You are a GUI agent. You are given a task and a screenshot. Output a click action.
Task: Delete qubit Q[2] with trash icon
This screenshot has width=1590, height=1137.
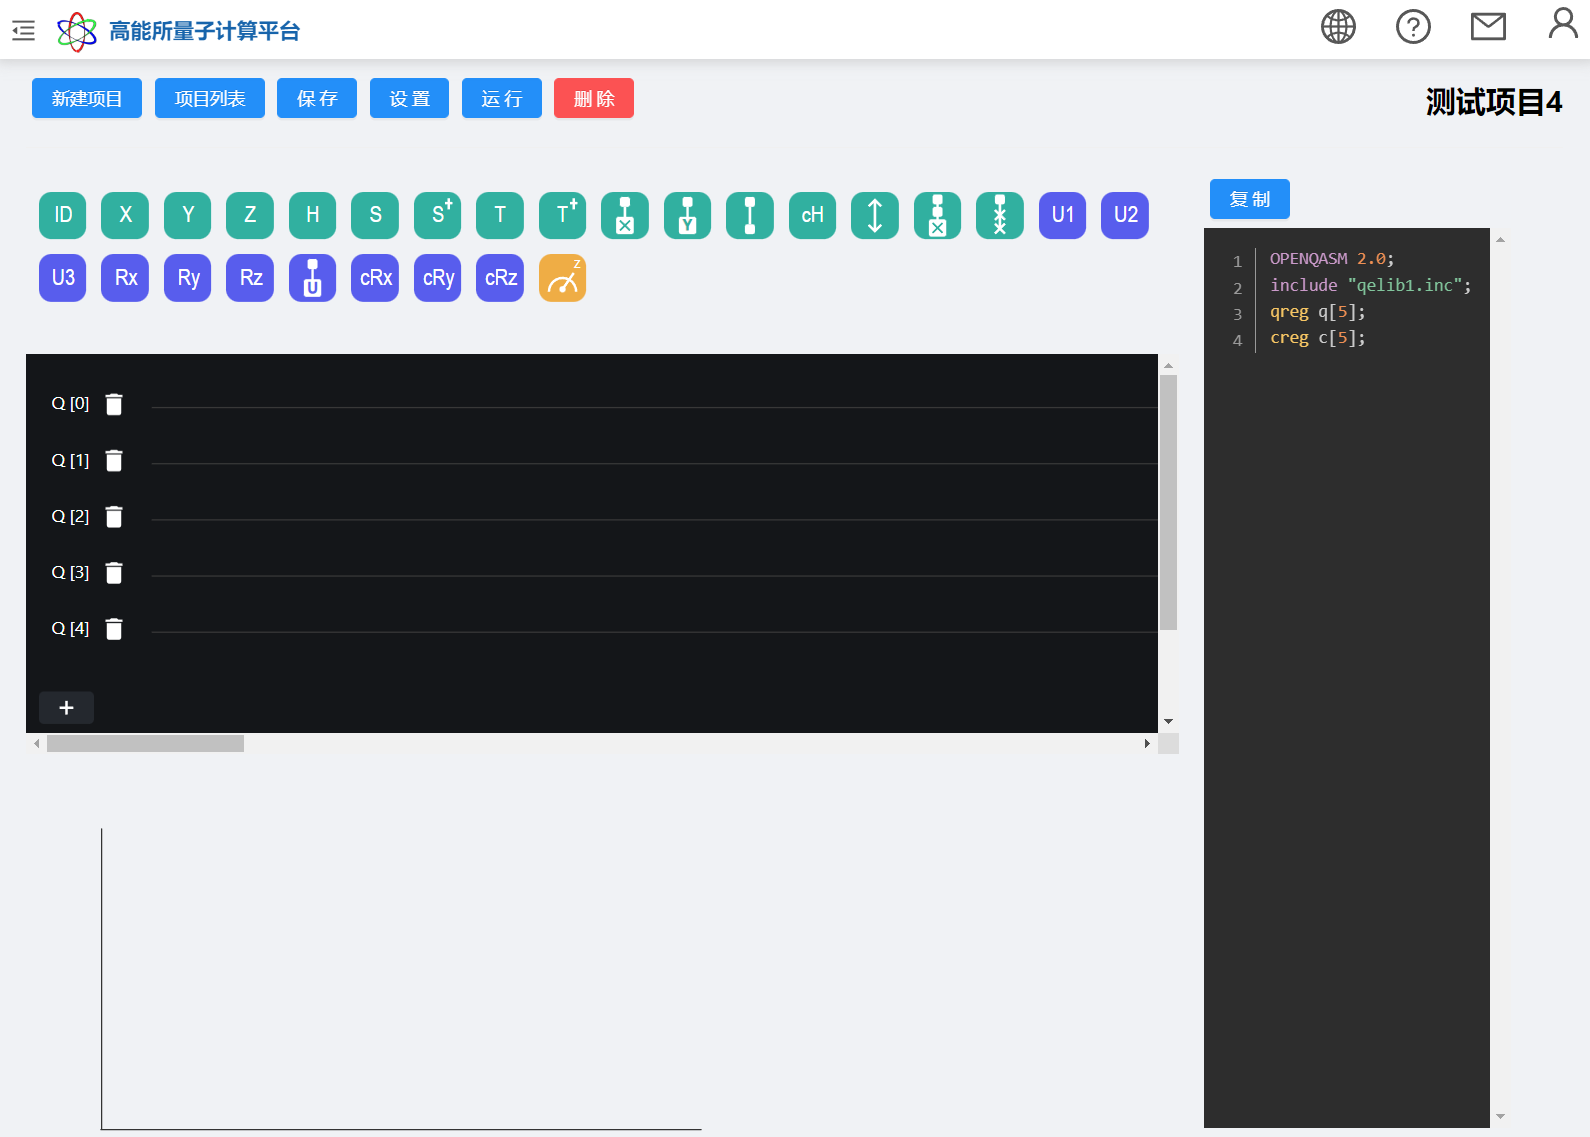click(114, 516)
